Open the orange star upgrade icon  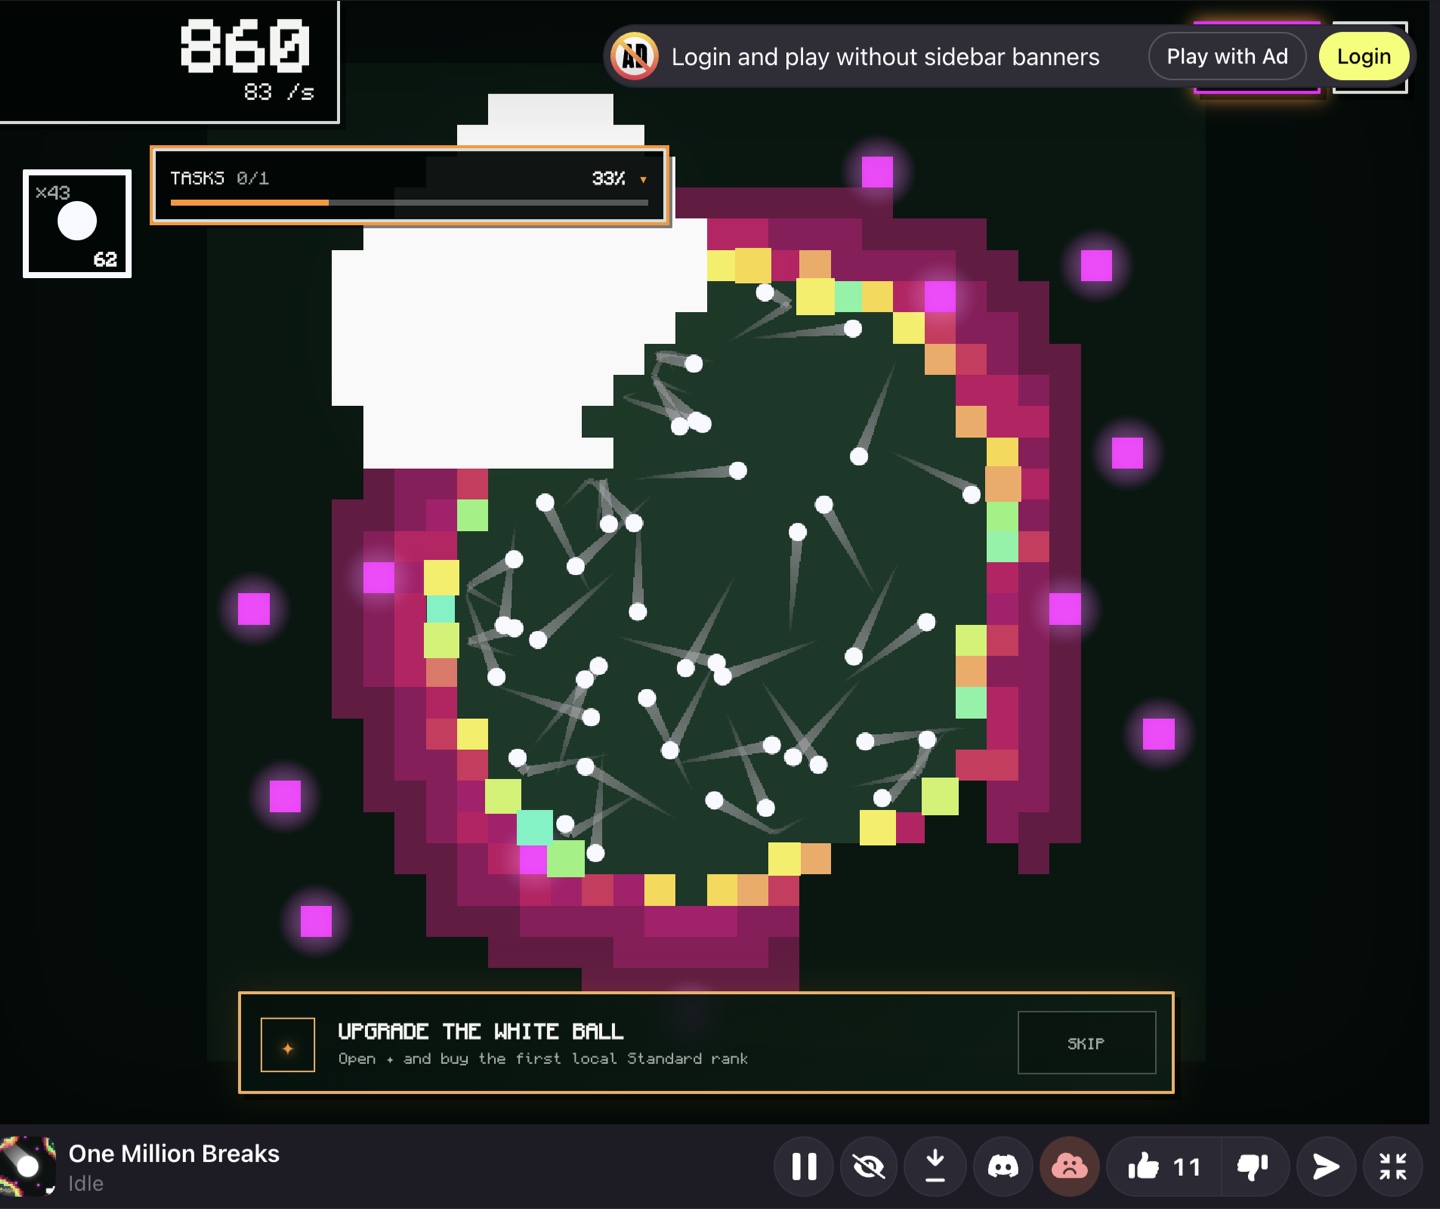coord(288,1046)
